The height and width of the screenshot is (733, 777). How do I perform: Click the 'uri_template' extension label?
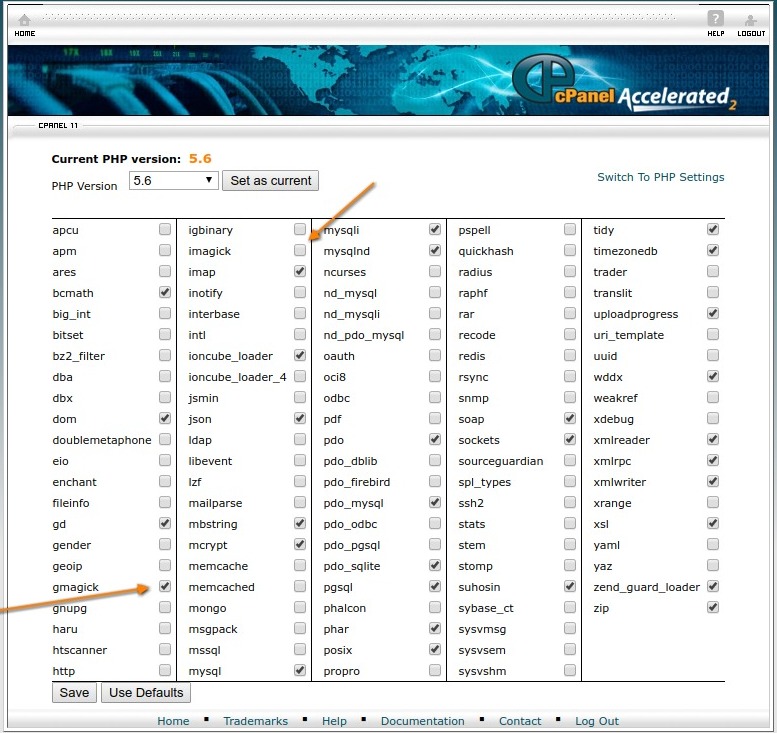coord(628,336)
